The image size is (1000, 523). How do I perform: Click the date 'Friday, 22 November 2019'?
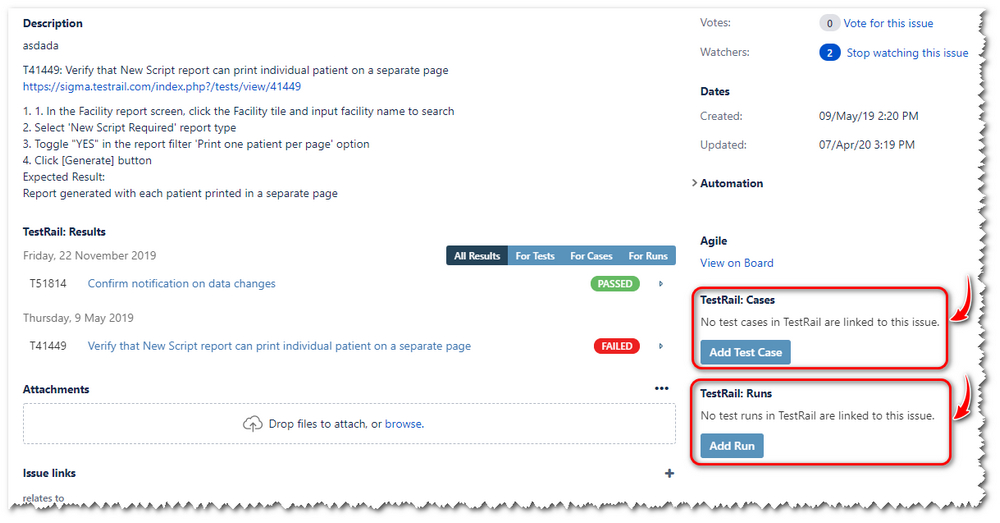coord(89,256)
